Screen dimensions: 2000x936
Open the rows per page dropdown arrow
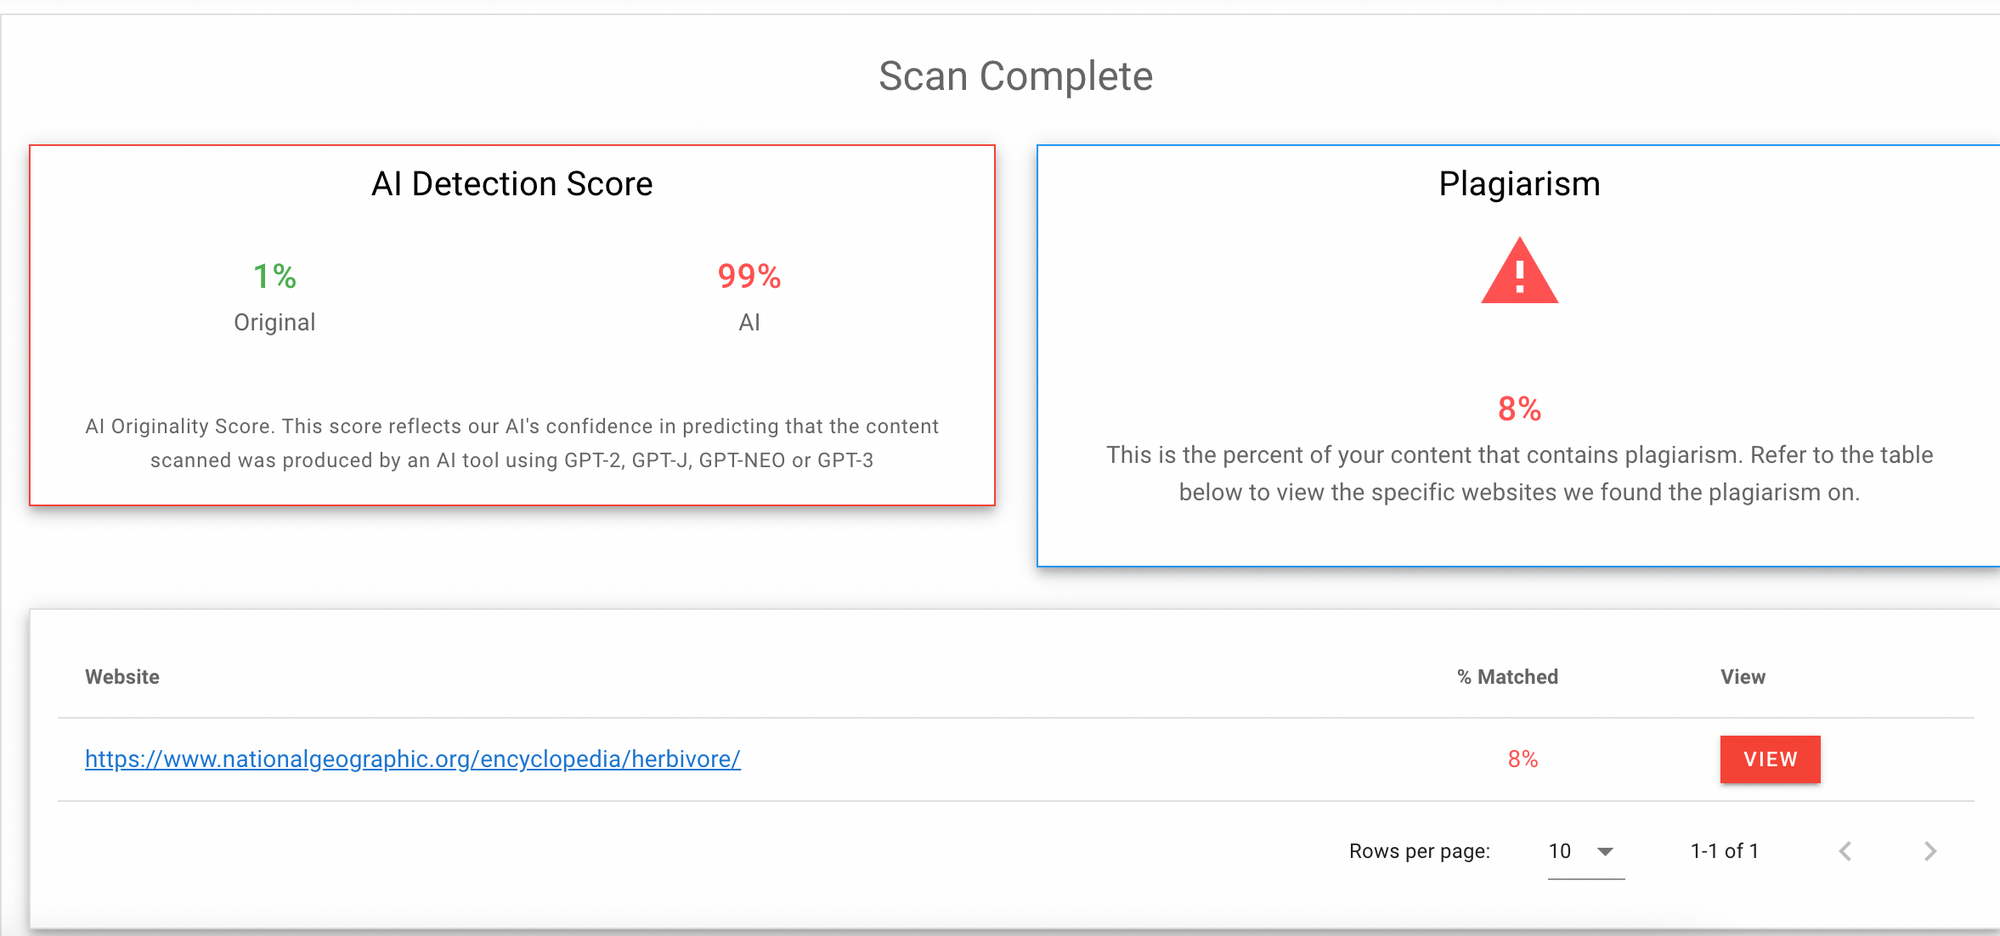point(1605,851)
